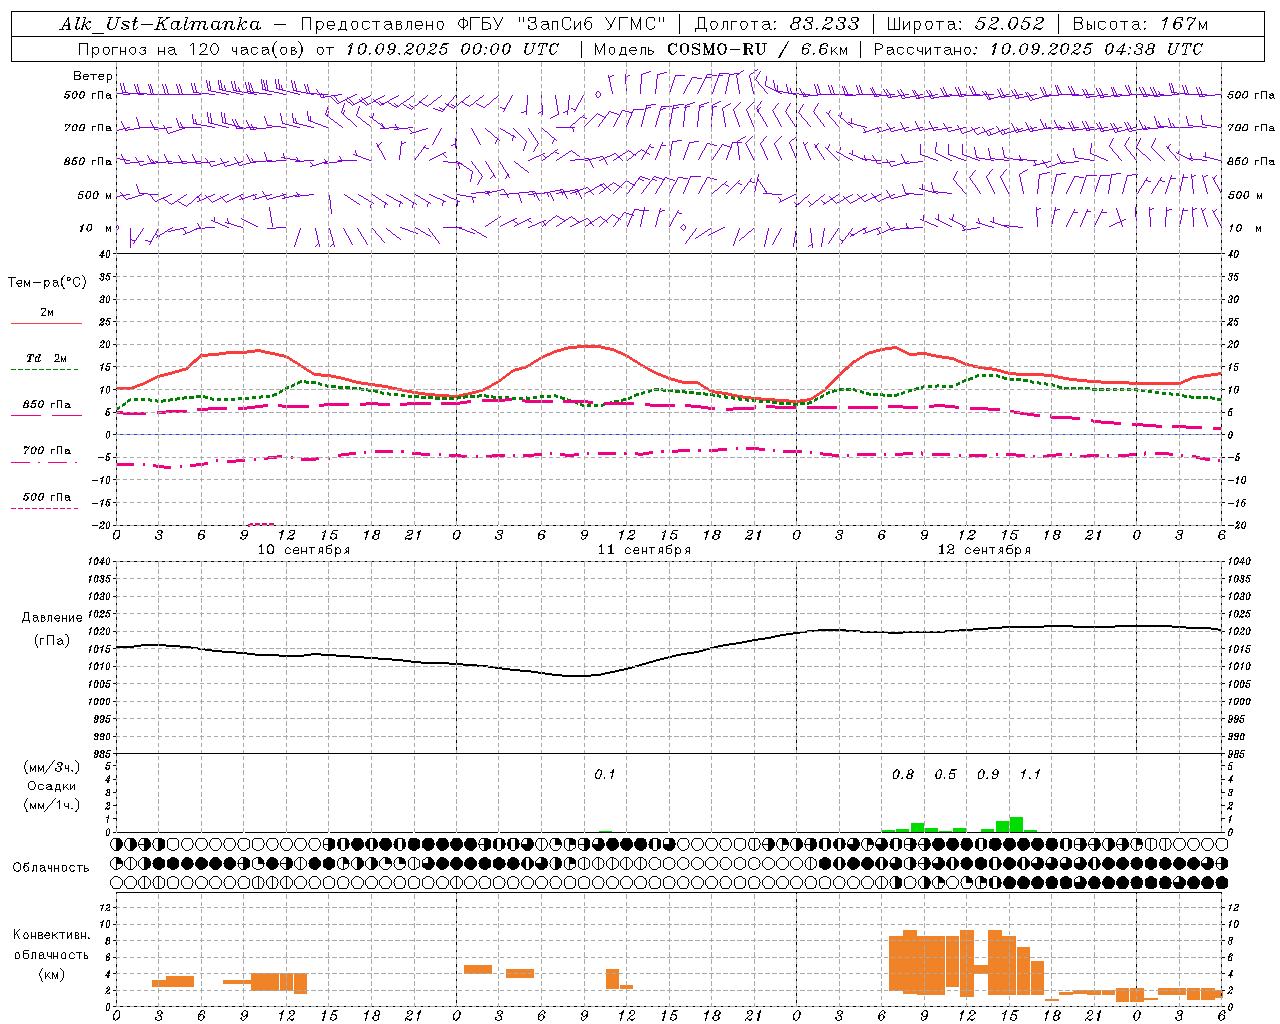
Task: Click the 850 гПа temperature legend entry
Action: 46,405
